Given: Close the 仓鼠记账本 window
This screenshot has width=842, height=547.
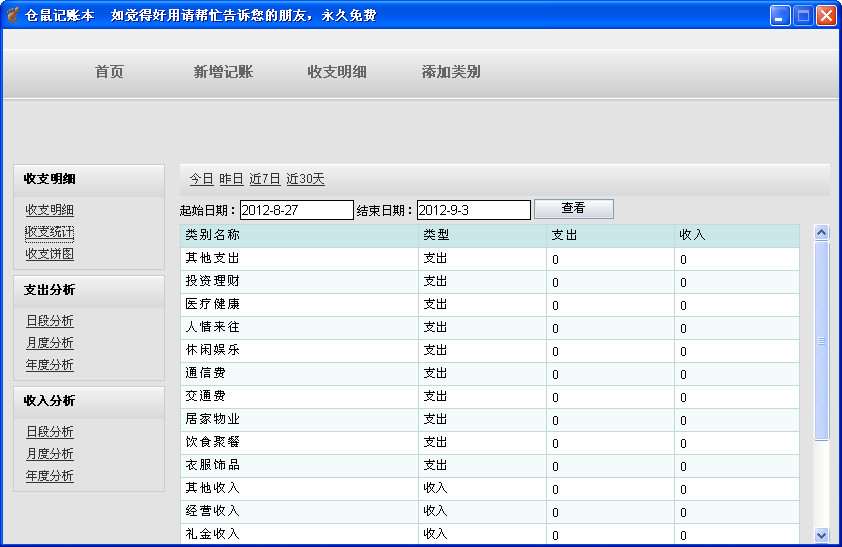Looking at the screenshot, I should 826,16.
